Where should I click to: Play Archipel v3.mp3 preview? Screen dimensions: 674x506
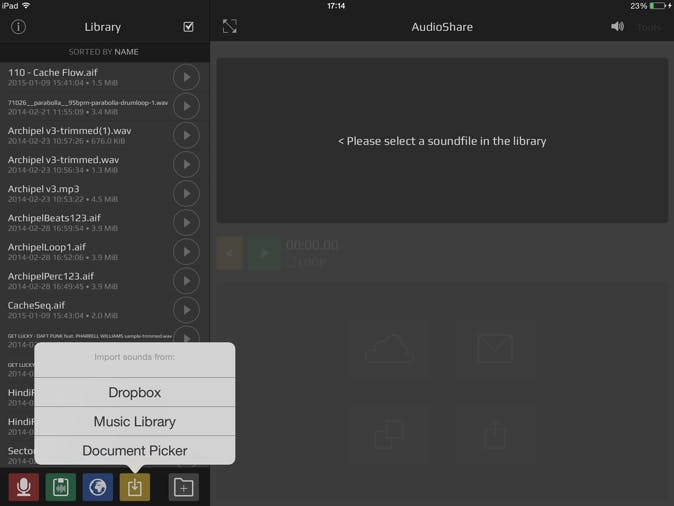tap(186, 193)
